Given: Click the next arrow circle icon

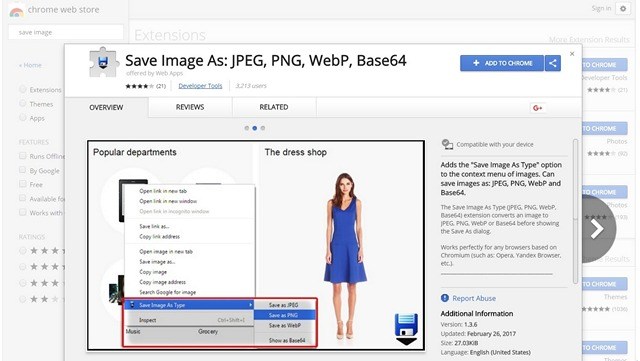Looking at the screenshot, I should click(x=598, y=229).
